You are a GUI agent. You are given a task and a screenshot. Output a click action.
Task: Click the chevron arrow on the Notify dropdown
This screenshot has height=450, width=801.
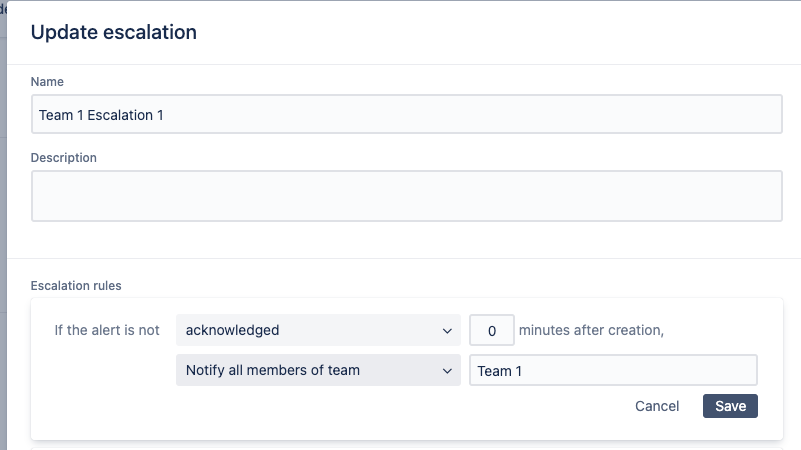[446, 370]
